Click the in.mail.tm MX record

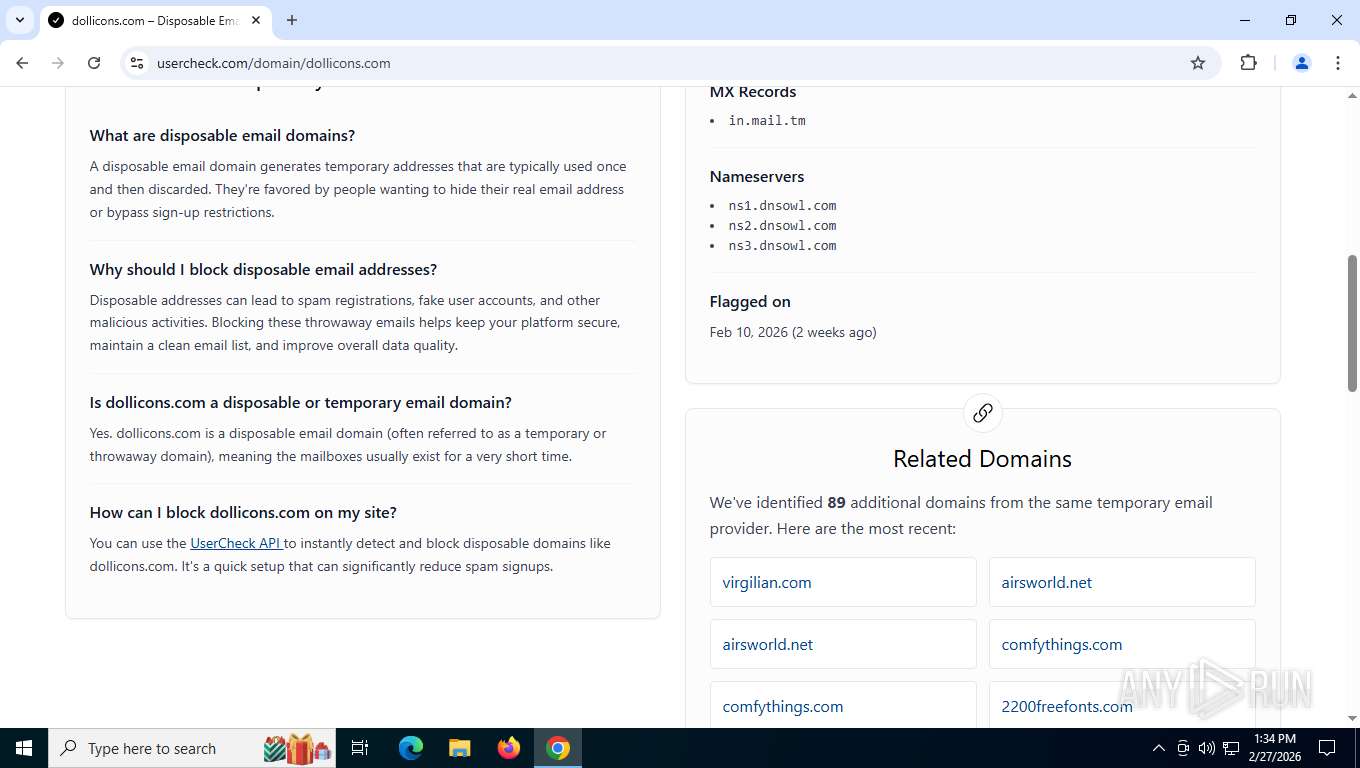(767, 120)
